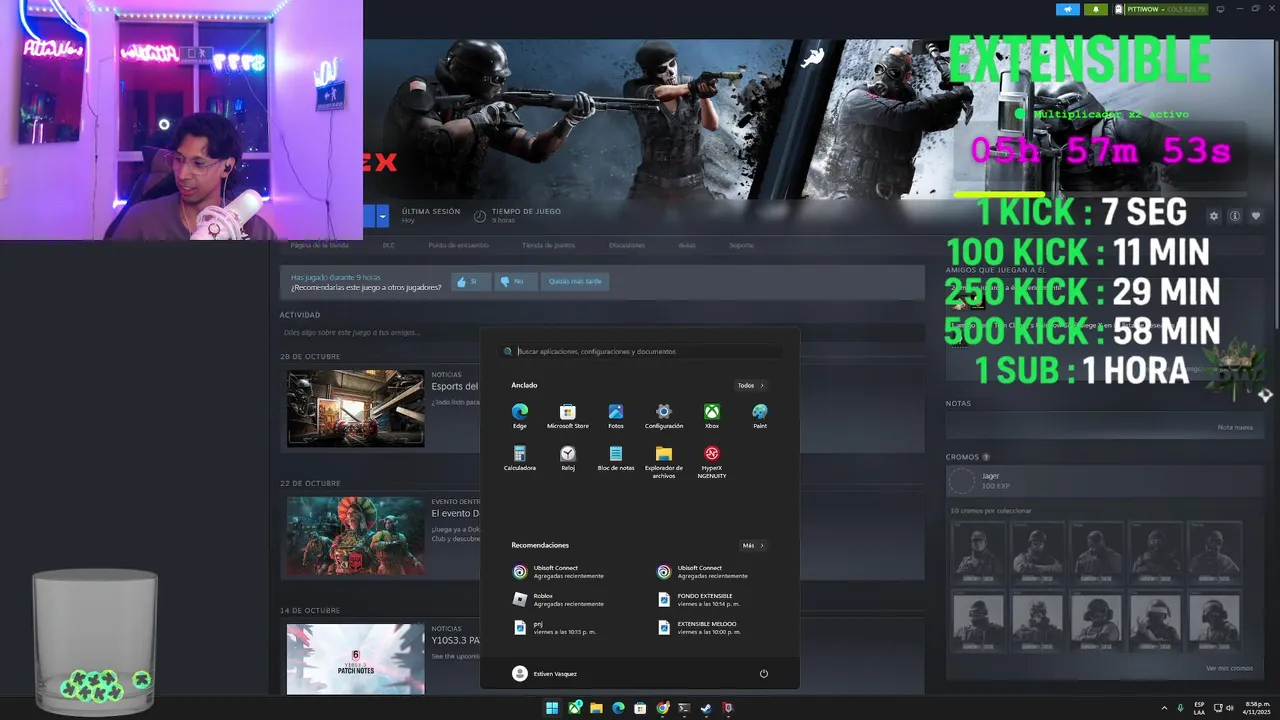
Task: Open Microsoft Edge from the taskbar
Action: coord(618,708)
